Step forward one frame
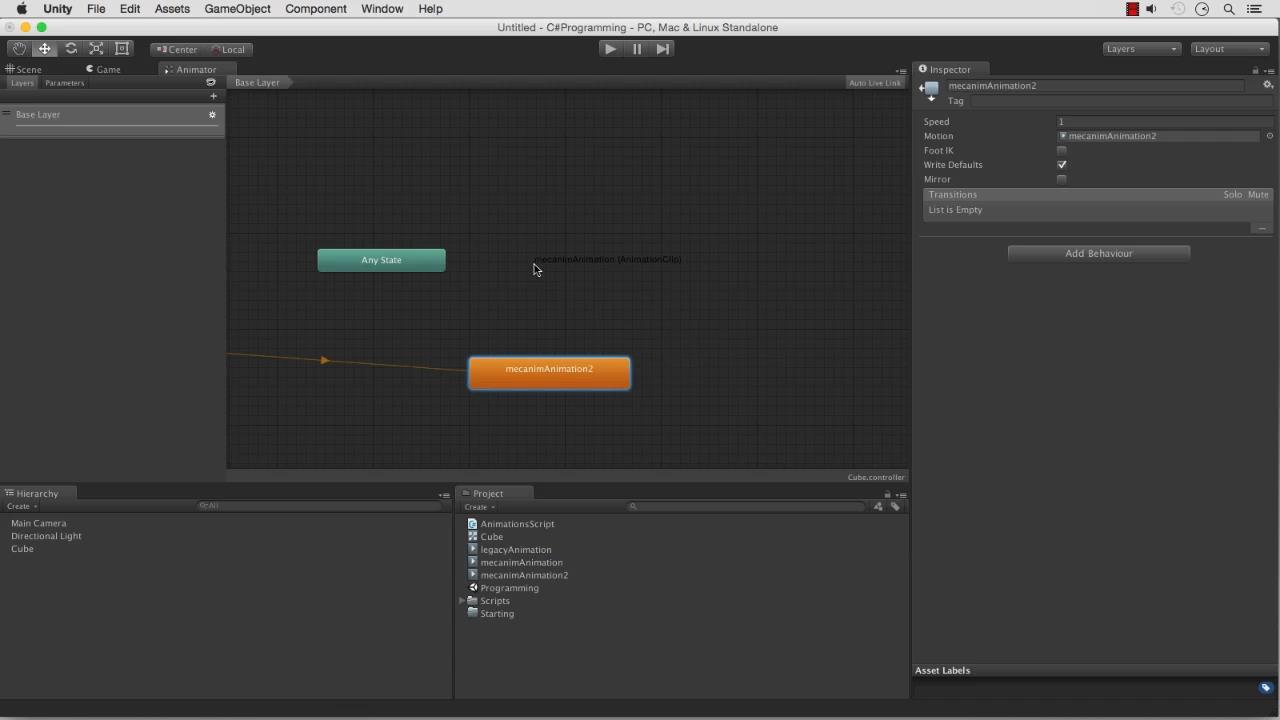Image resolution: width=1280 pixels, height=720 pixels. tap(663, 48)
